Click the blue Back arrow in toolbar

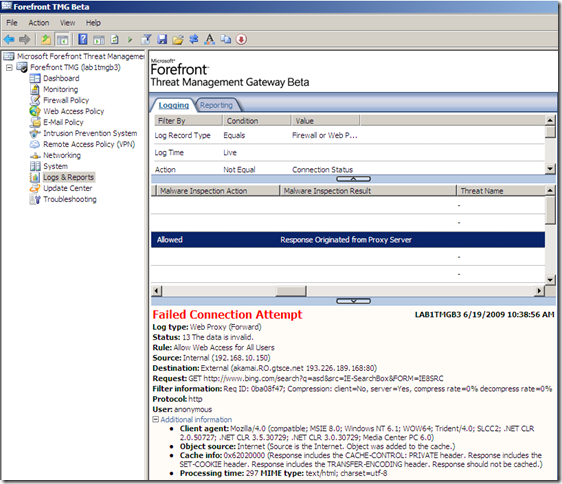tap(9, 39)
